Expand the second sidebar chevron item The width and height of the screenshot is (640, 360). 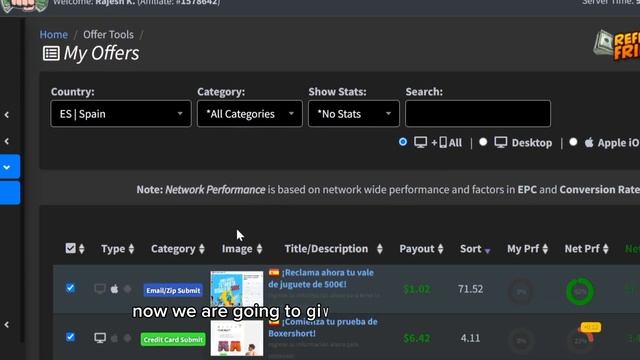(7, 141)
